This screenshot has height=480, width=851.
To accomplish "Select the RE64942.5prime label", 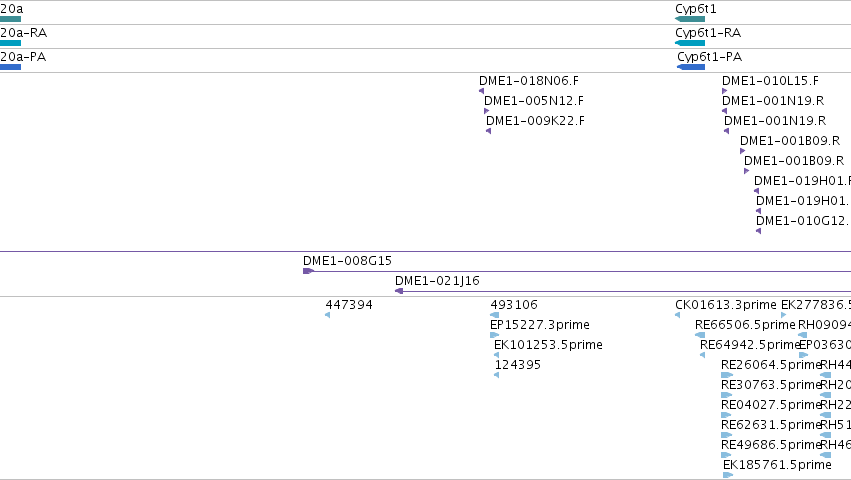I will click(750, 345).
